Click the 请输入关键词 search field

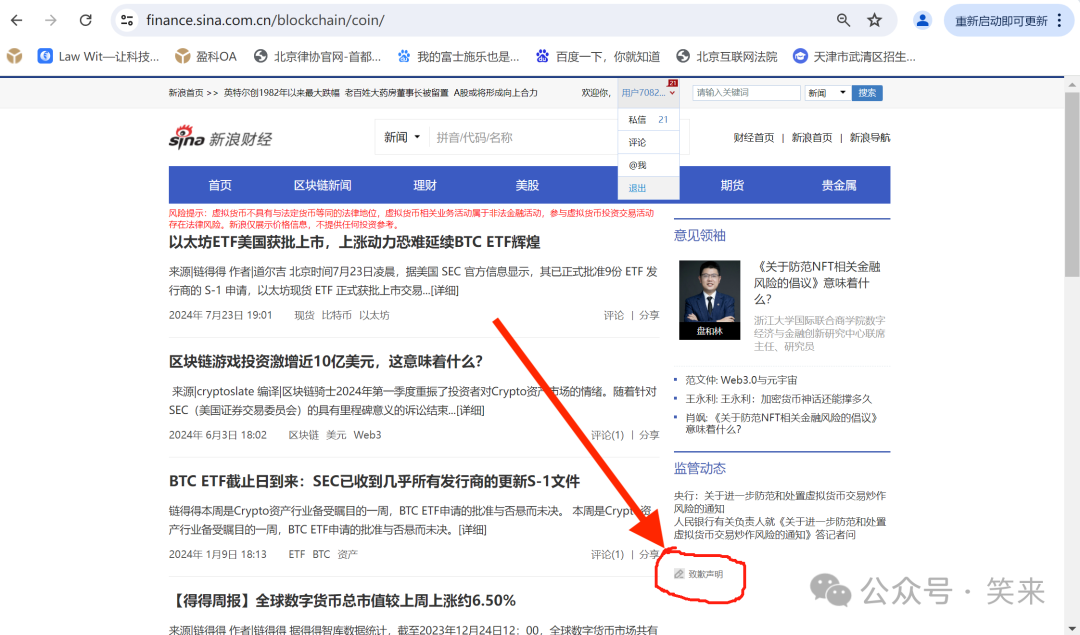747,93
